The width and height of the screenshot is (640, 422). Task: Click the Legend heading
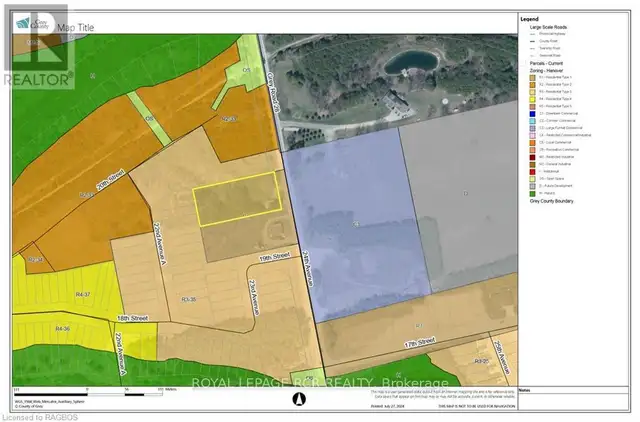(531, 19)
